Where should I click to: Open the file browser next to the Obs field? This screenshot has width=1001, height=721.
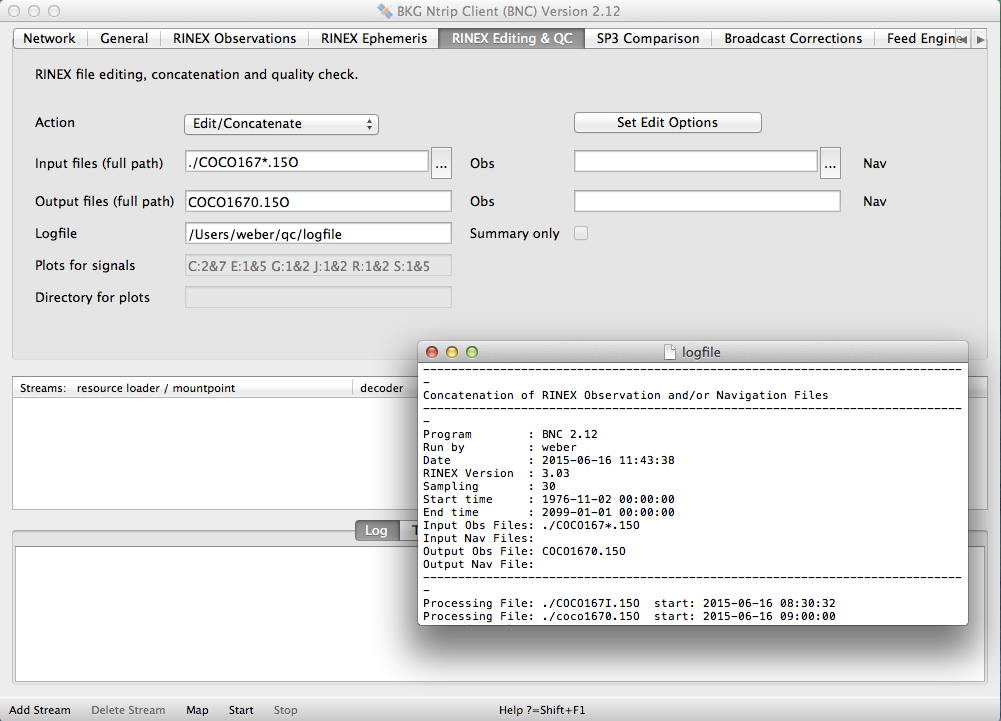click(830, 161)
